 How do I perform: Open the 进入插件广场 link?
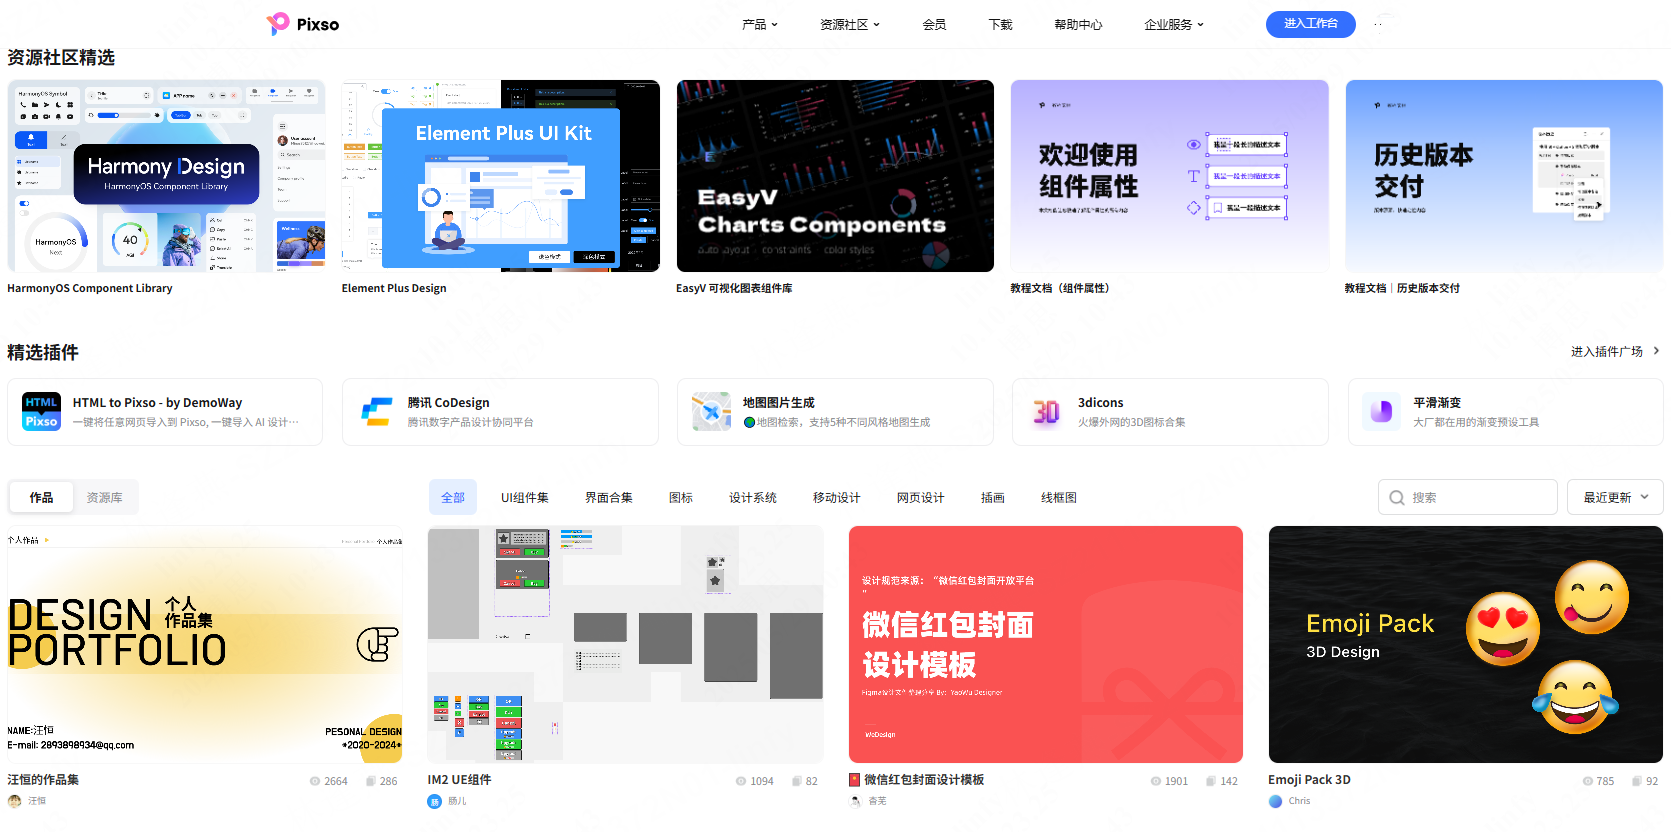click(x=1606, y=351)
